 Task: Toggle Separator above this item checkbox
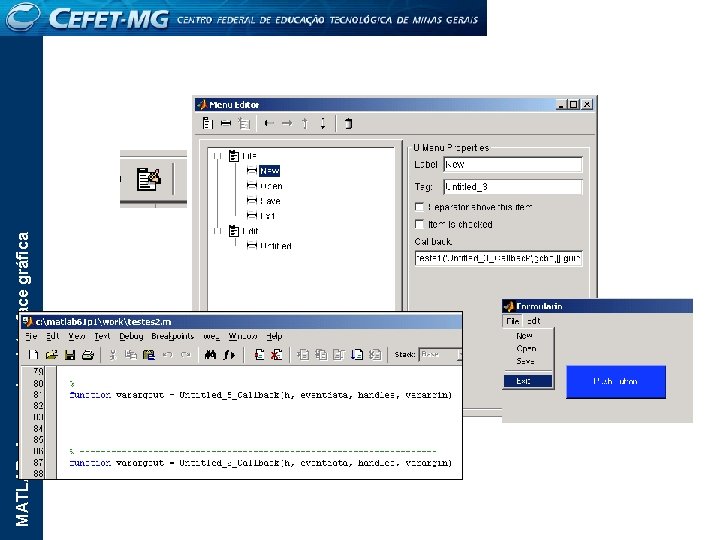click(419, 207)
